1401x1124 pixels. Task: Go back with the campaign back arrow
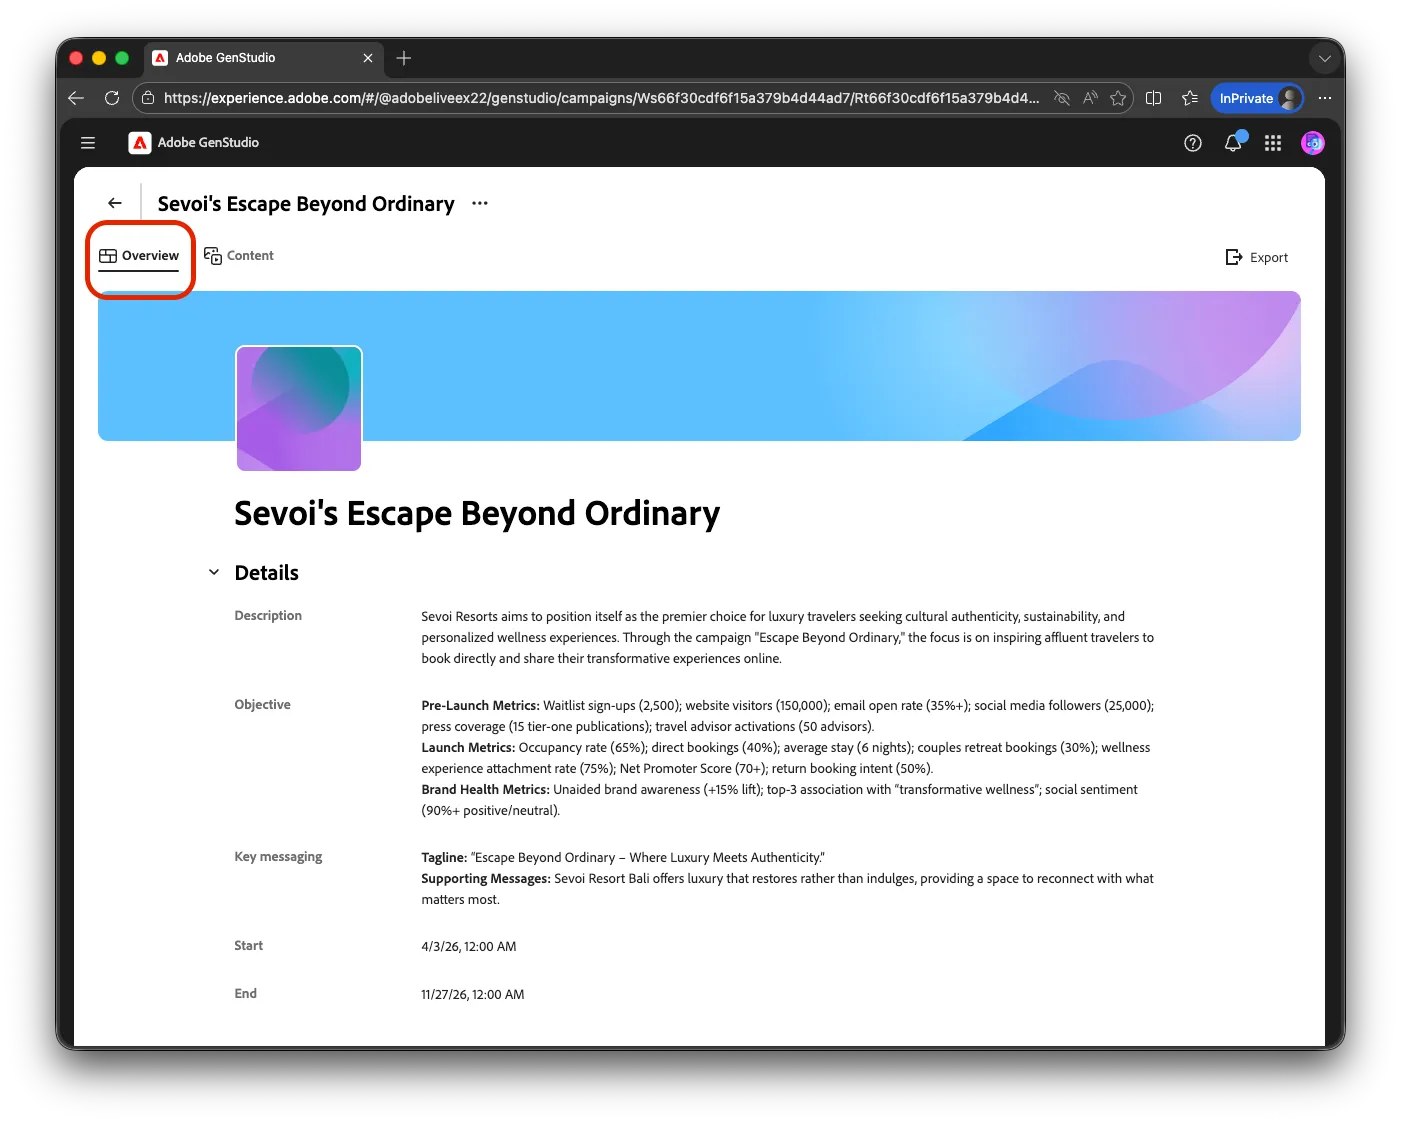point(115,203)
